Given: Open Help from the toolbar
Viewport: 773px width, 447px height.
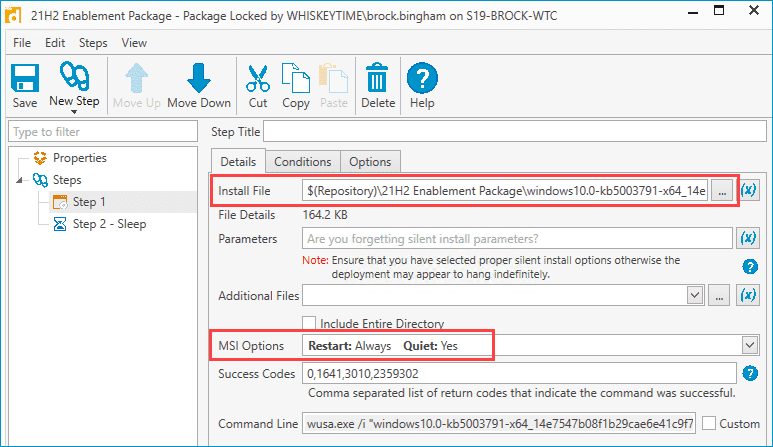Looking at the screenshot, I should 422,85.
